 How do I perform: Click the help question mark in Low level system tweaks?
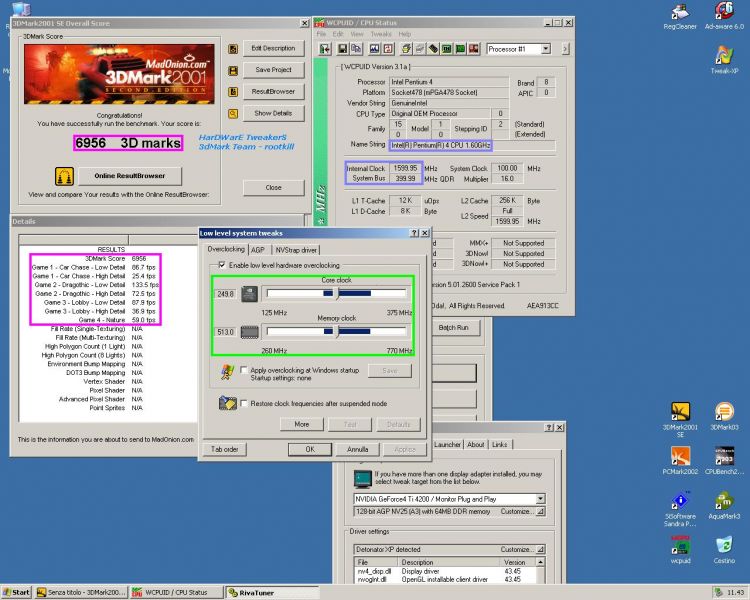(x=414, y=233)
